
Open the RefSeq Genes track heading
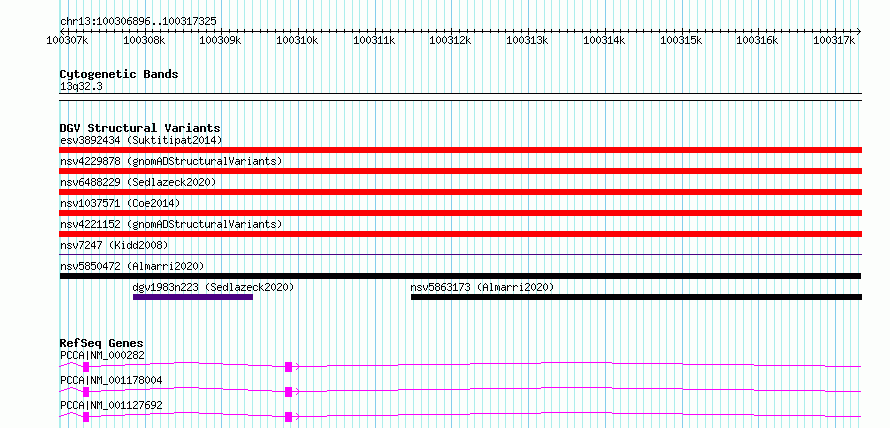click(x=101, y=343)
